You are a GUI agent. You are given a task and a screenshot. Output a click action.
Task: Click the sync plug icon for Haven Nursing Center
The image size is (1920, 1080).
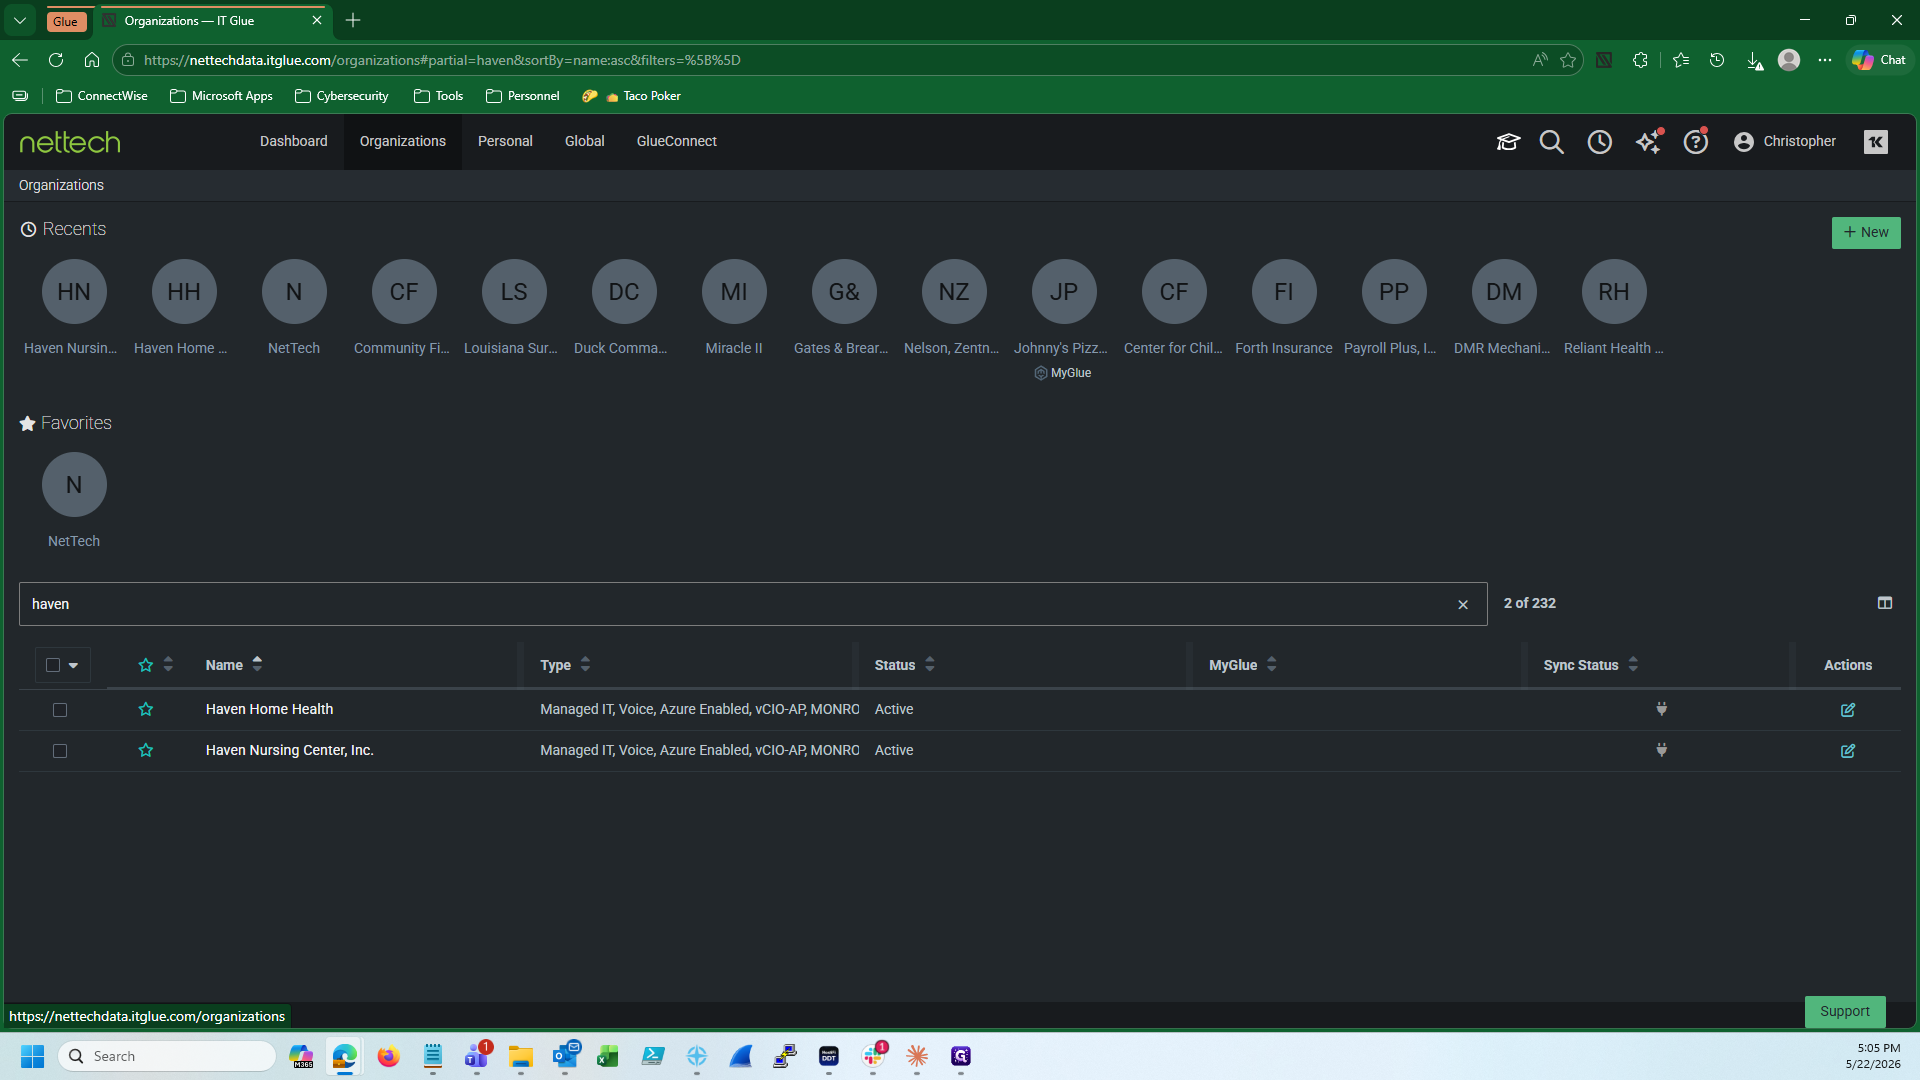(1661, 750)
